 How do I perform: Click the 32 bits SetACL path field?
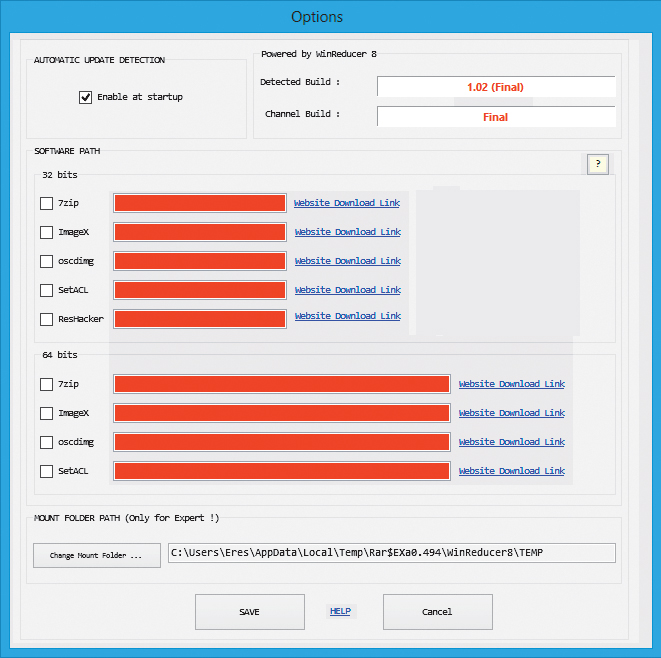coord(200,290)
